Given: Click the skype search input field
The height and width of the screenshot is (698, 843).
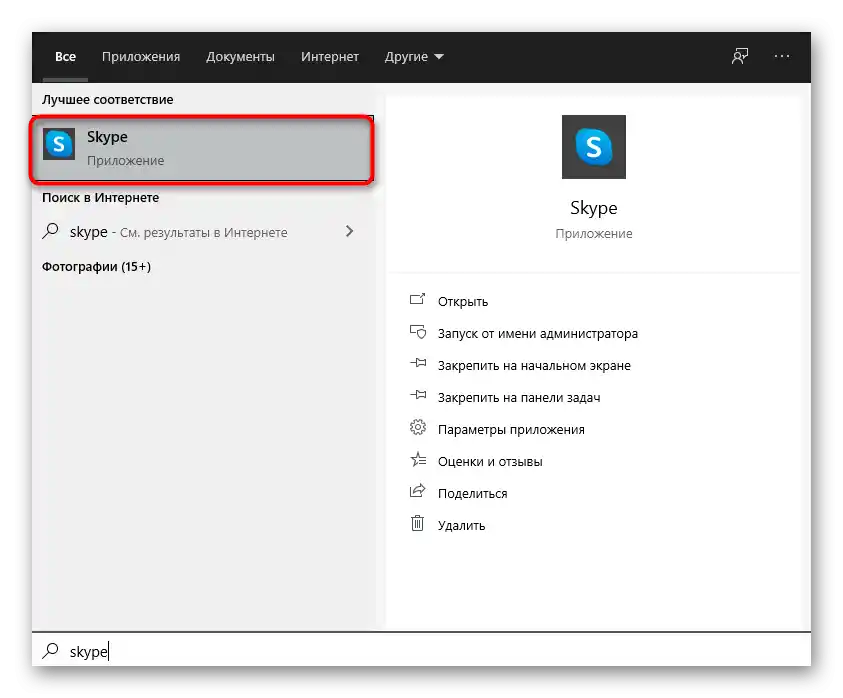Looking at the screenshot, I should click(422, 651).
